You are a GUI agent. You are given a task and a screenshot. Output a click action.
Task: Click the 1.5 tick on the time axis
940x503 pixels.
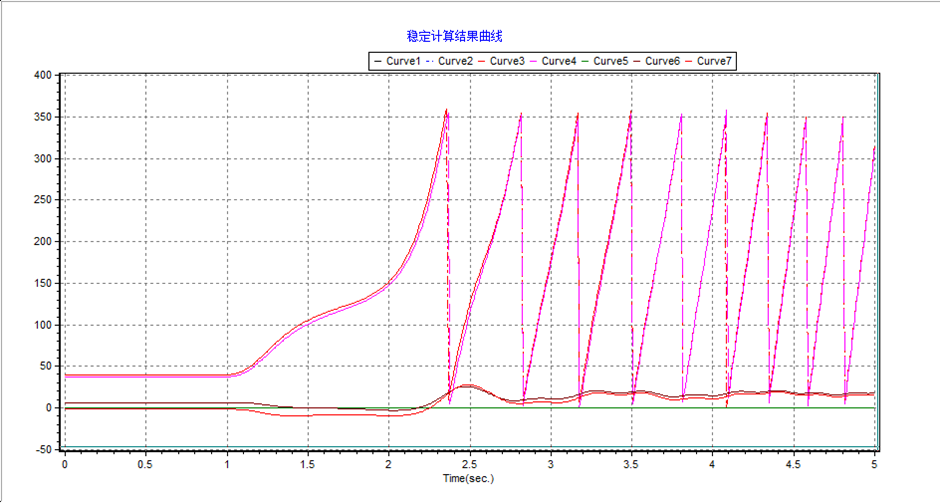point(307,465)
